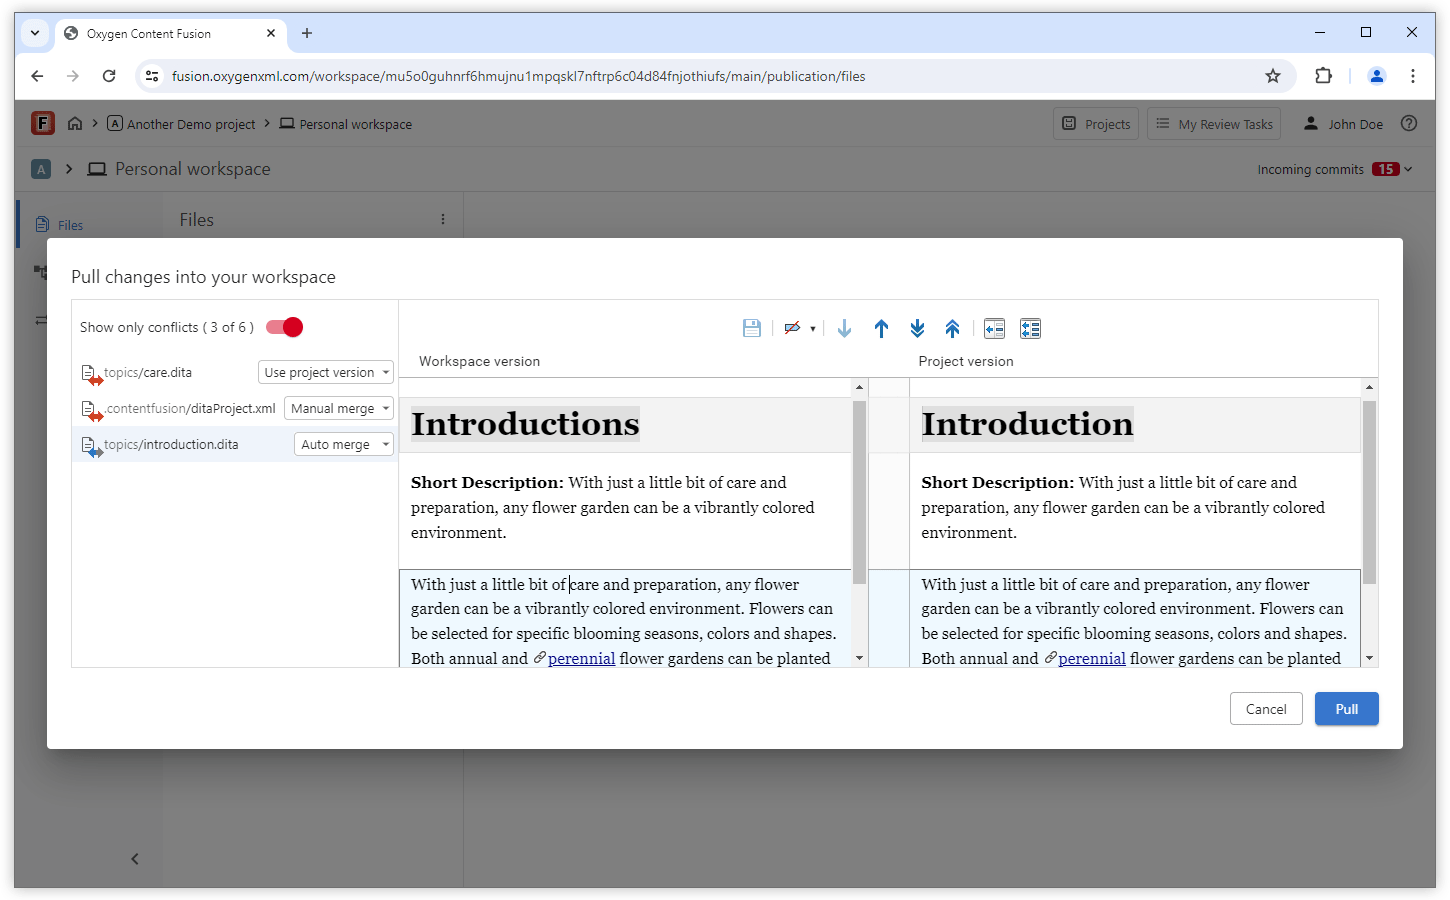The height and width of the screenshot is (900, 1450).
Task: Cancel the pull changes dialog
Action: 1266,709
